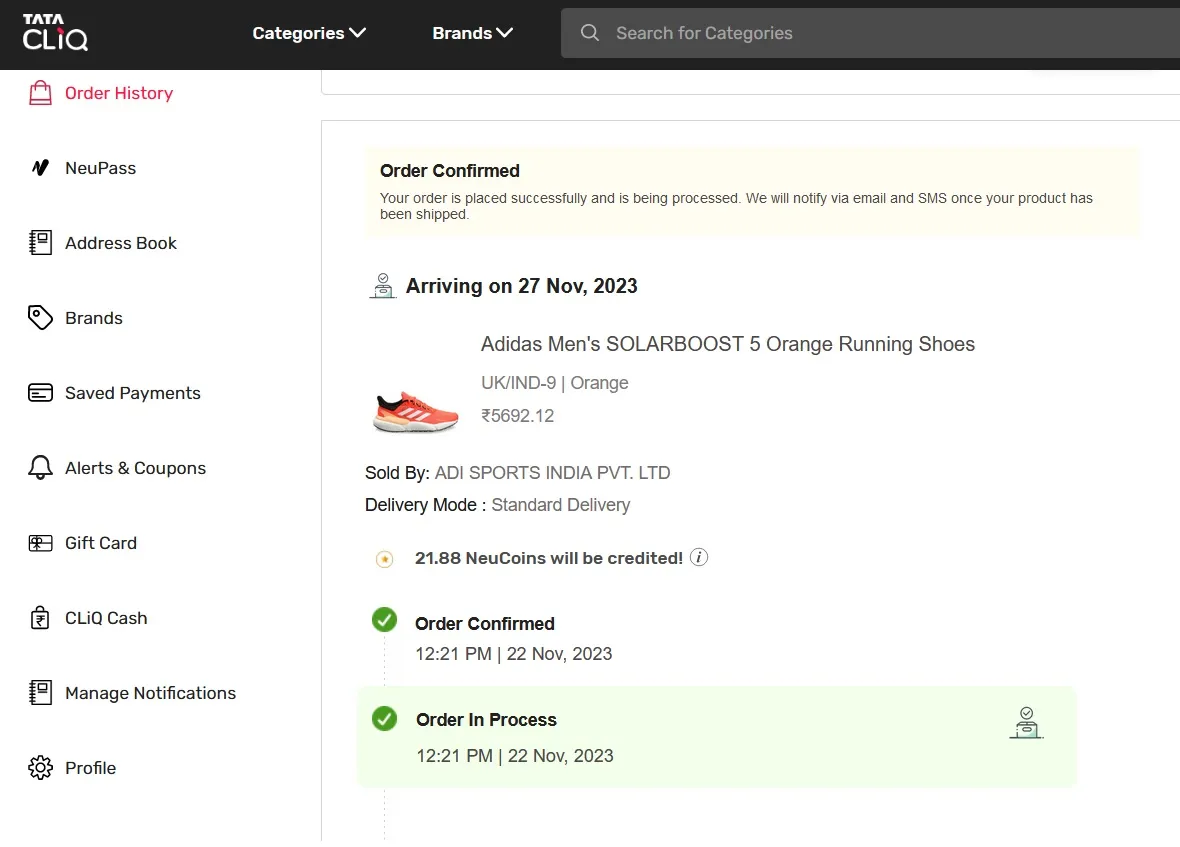
Task: Click the package icon in Order In Process row
Action: [x=1026, y=723]
